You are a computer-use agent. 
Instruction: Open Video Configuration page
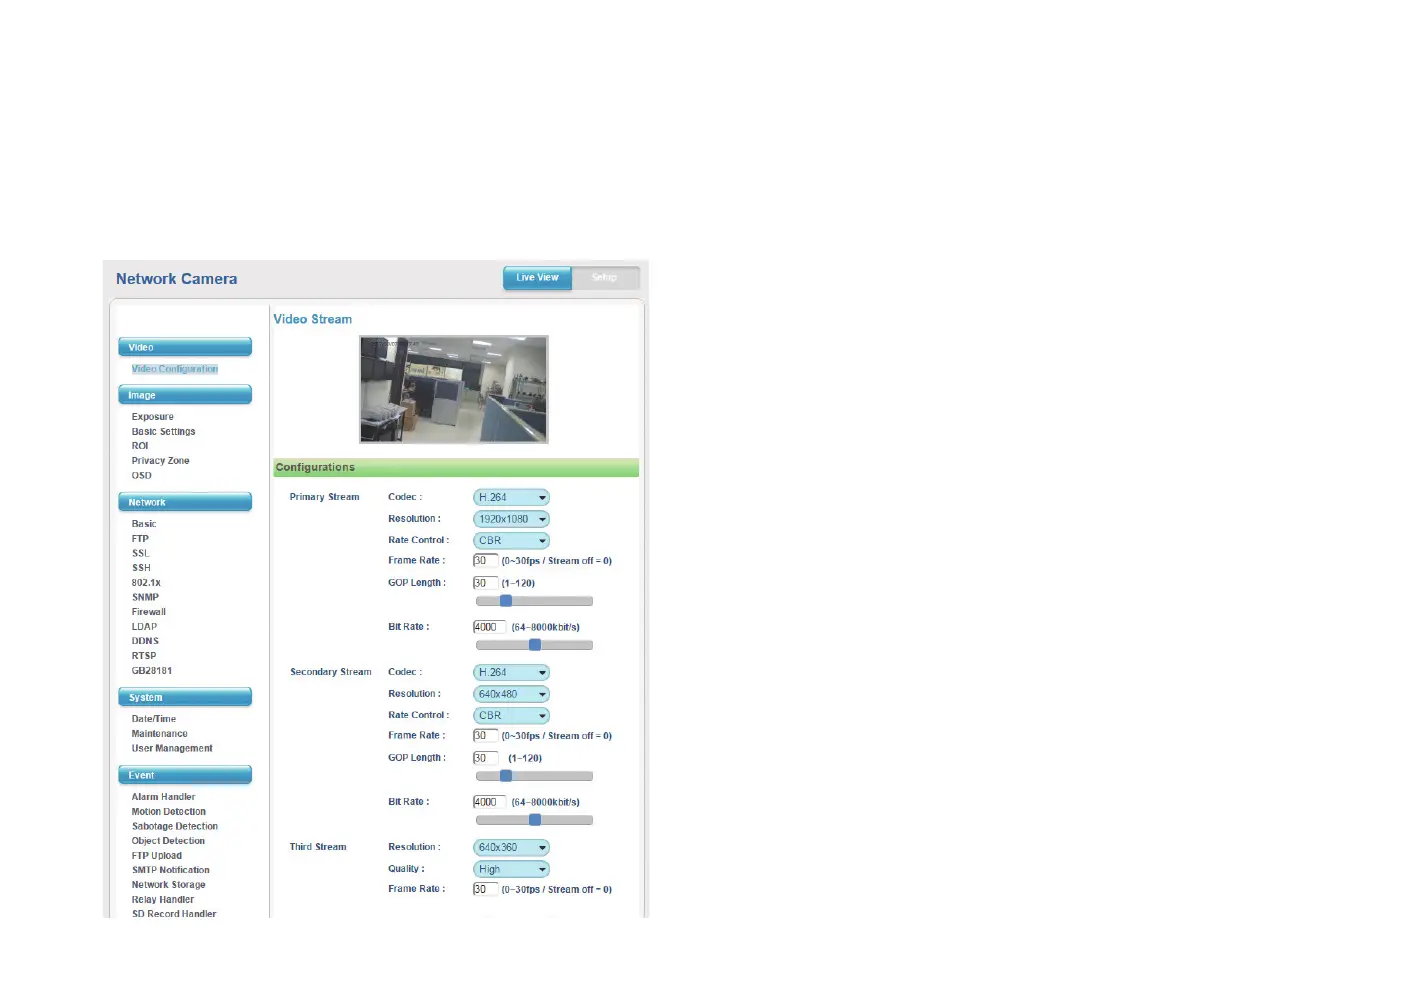coord(175,369)
